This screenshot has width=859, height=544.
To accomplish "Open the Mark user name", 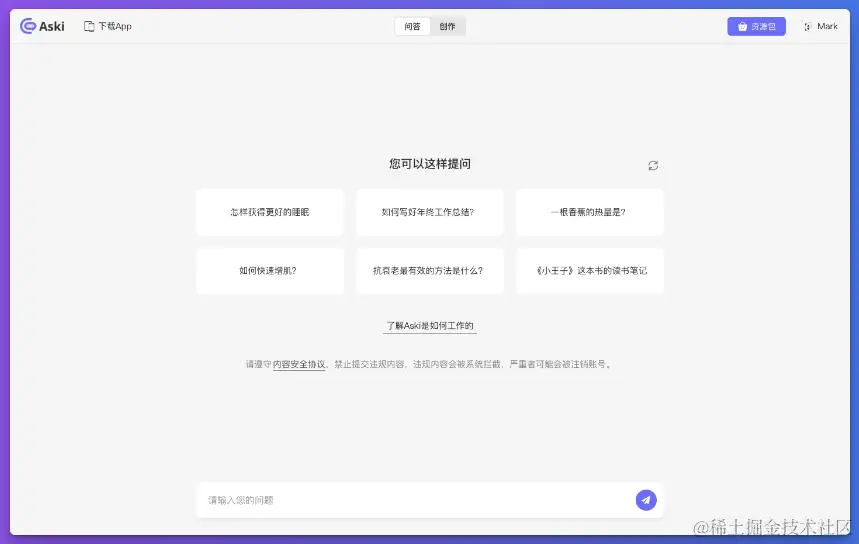I will pos(827,26).
